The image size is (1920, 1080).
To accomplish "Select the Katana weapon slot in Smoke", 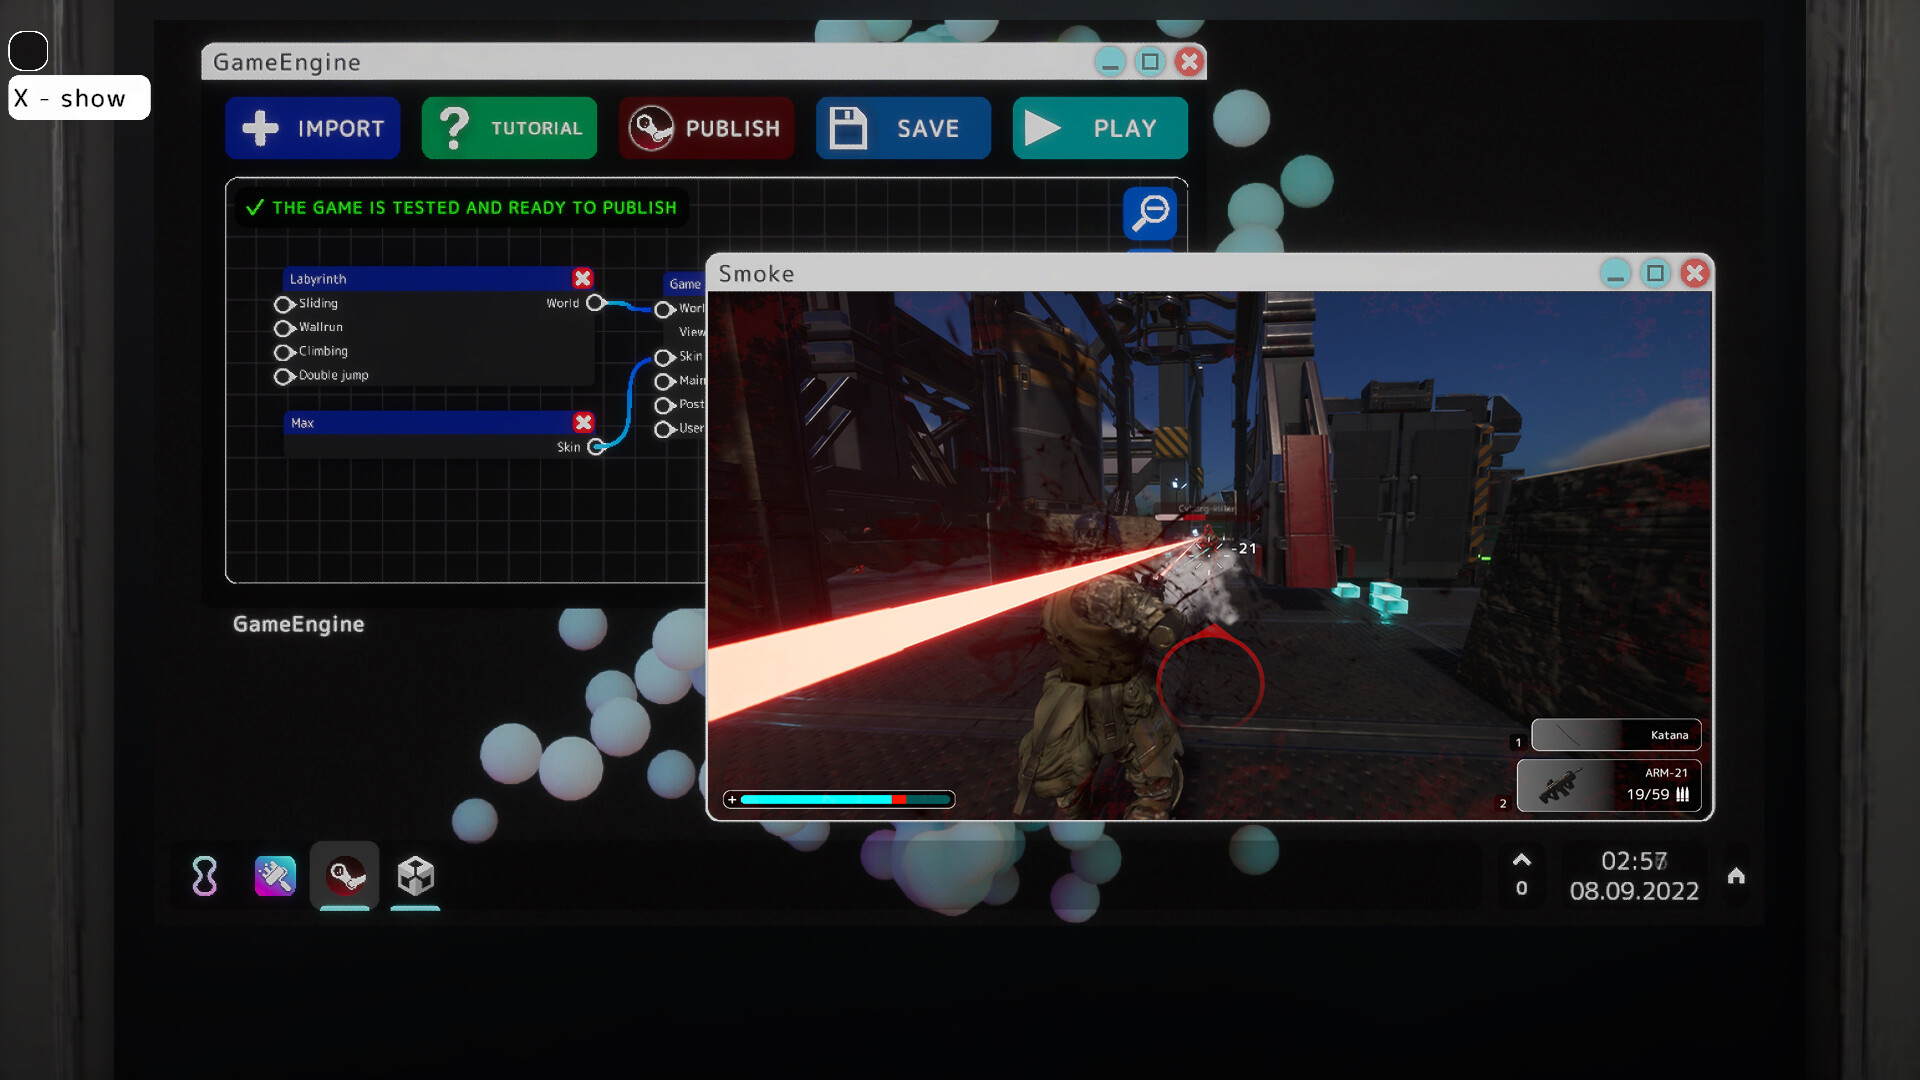I will tap(1615, 734).
